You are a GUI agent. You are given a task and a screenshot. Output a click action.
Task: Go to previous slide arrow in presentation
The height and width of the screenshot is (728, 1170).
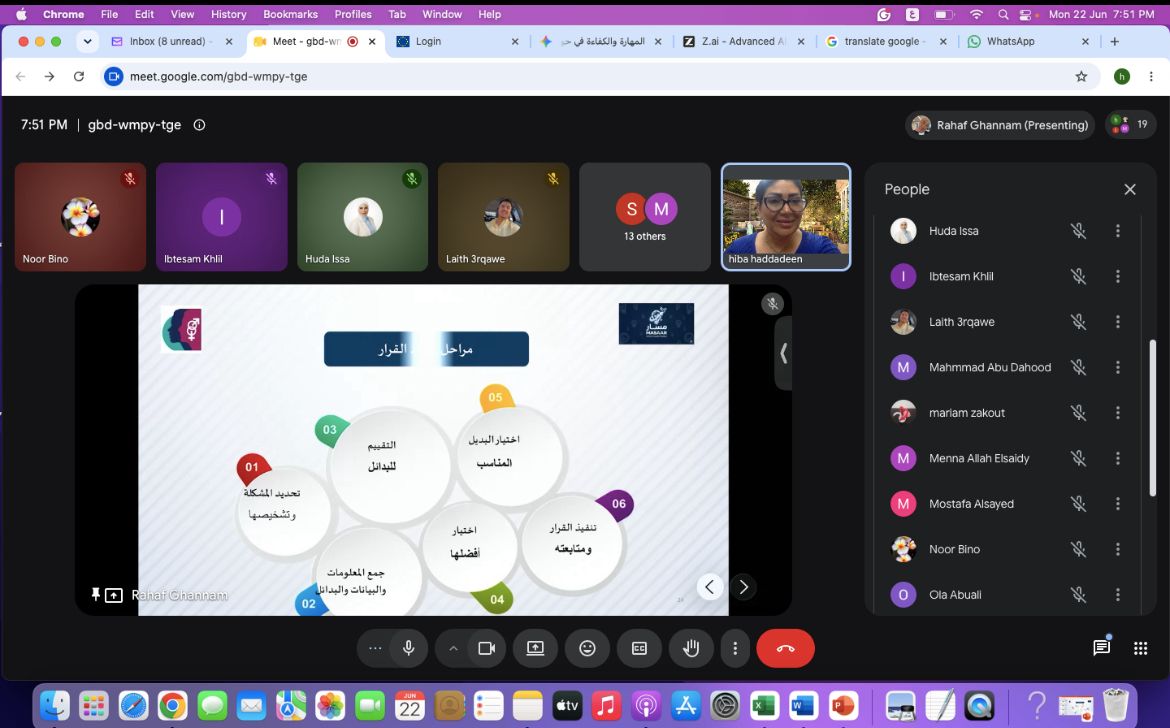(x=710, y=587)
